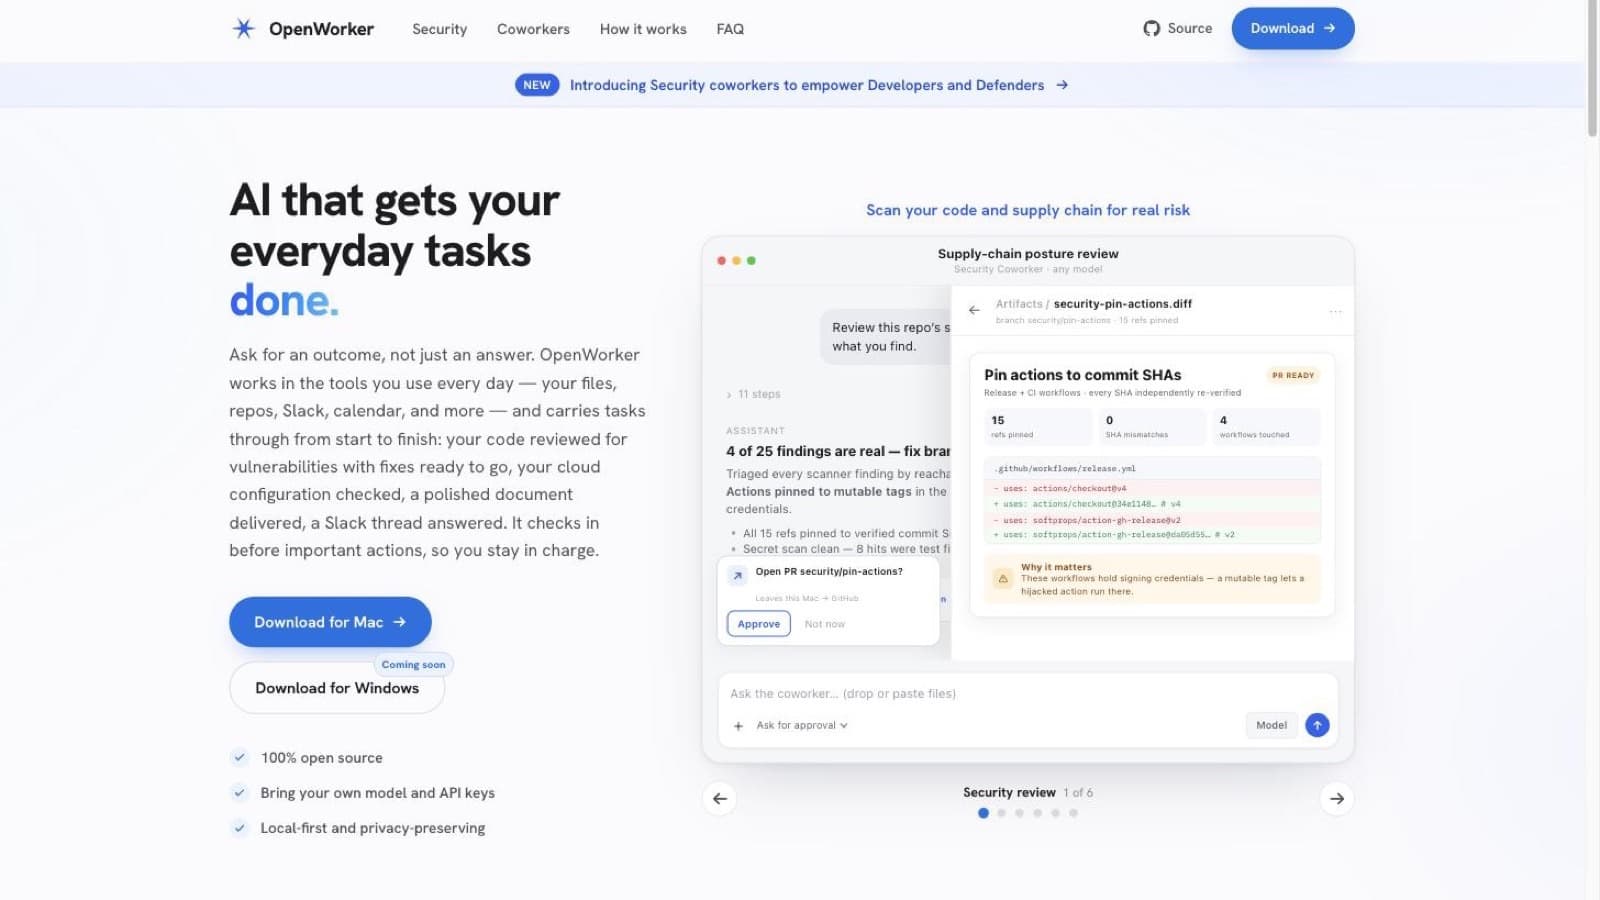Go to the previous carousel slide arrow
1600x900 pixels.
click(720, 798)
